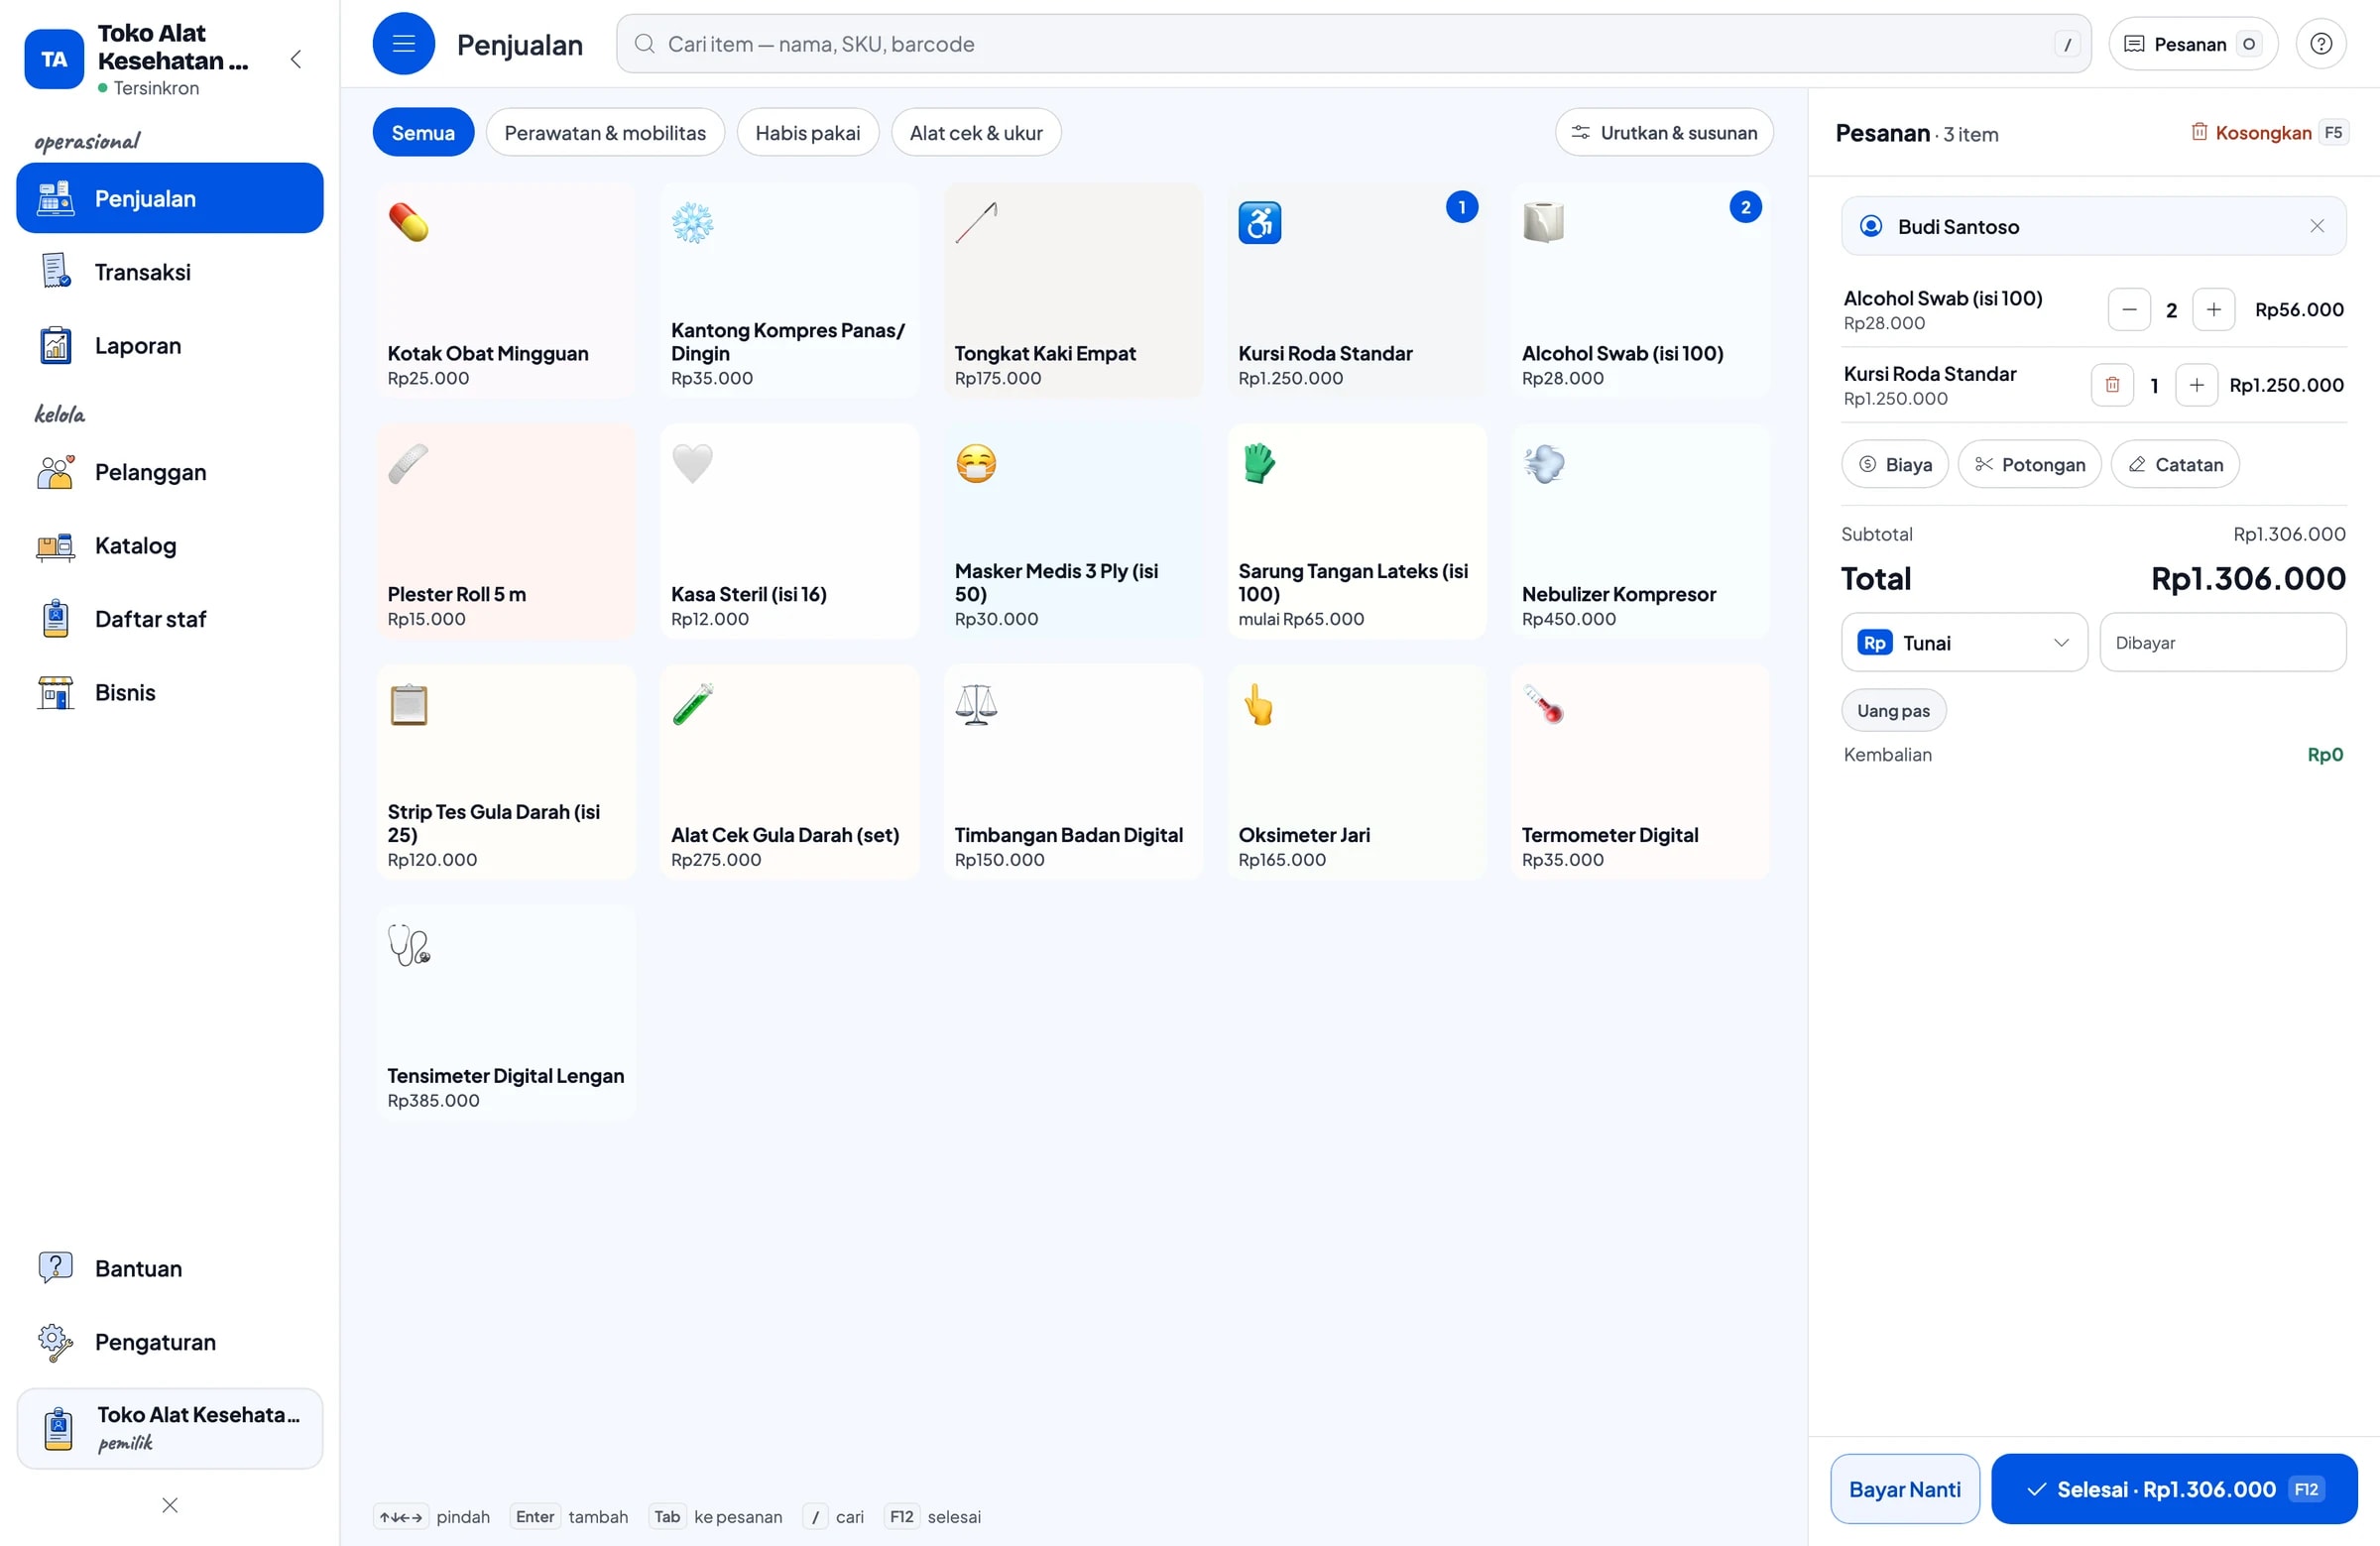Screen dimensions: 2380x1546
Task: Add Tensimeter Digital Lengan stethoscope item
Action: (505, 1013)
